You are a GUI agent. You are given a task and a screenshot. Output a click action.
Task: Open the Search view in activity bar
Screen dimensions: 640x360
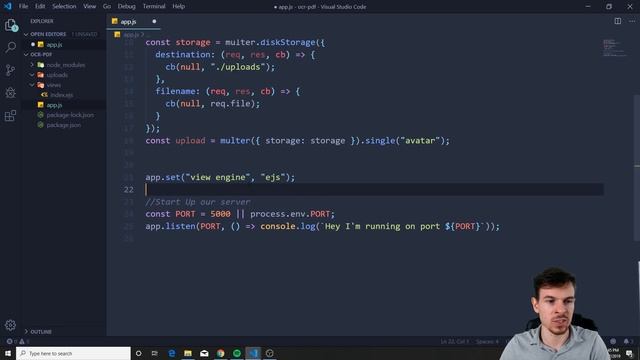(x=11, y=47)
